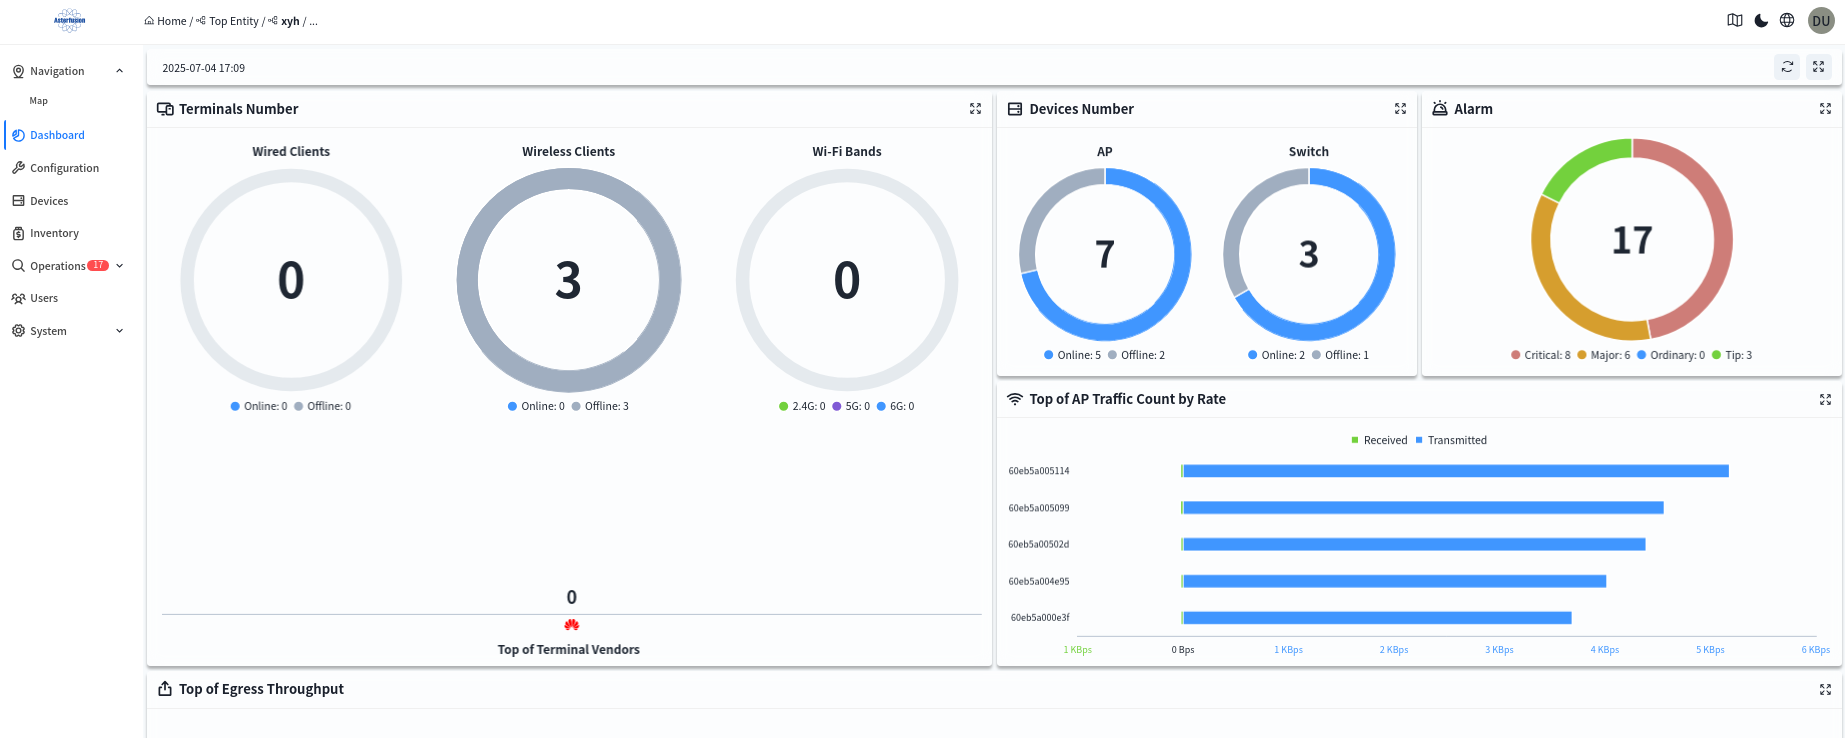Go to the Inventory page
This screenshot has height=738, width=1845.
coord(54,233)
